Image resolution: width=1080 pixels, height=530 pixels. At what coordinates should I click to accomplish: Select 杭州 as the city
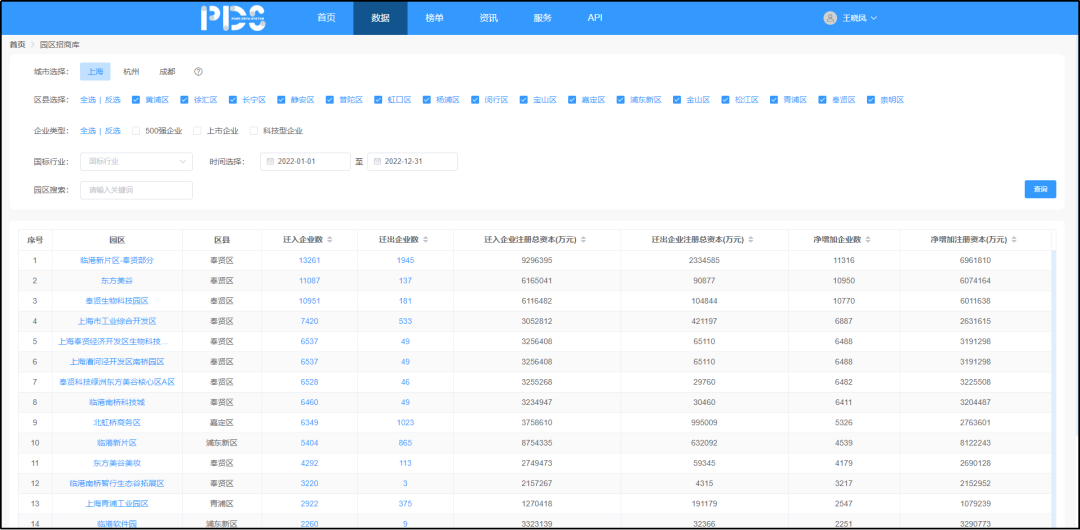point(131,72)
